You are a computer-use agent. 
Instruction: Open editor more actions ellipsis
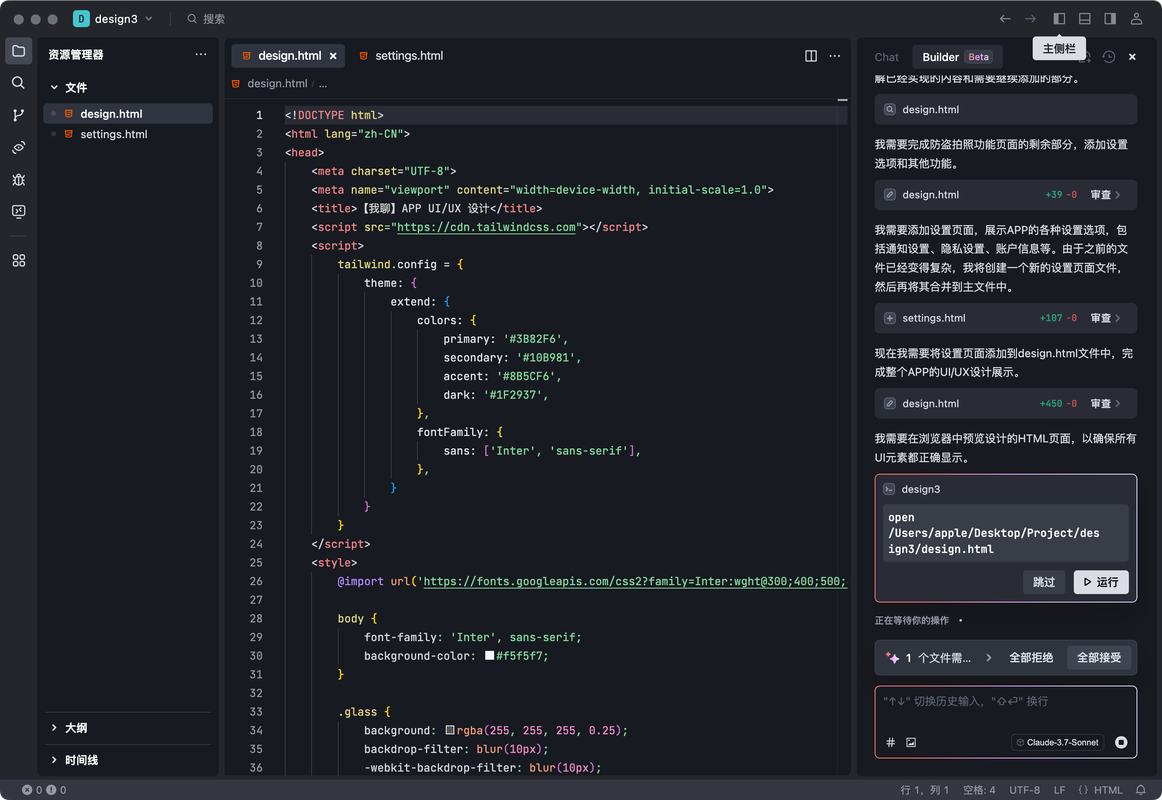[x=834, y=56]
